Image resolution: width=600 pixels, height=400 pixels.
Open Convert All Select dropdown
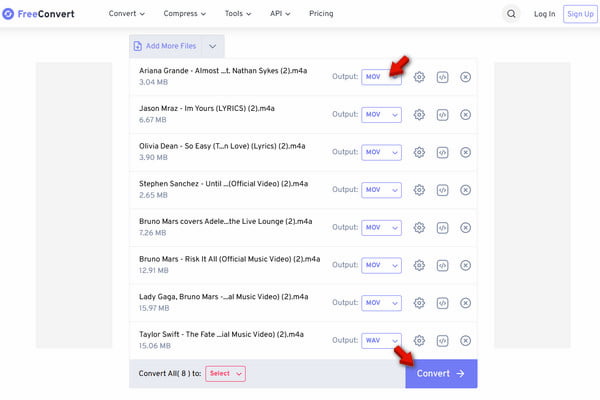tap(225, 374)
